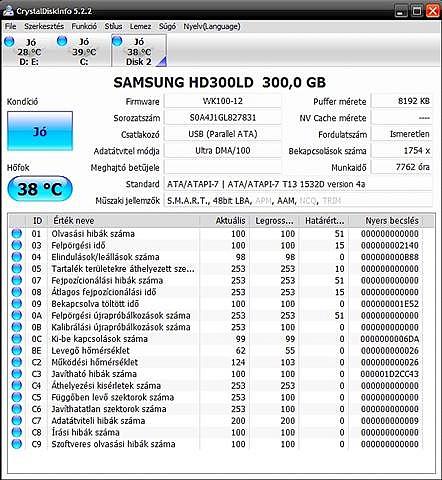Click status icon for attribute 05
Viewport: 442px width, 480px height.
[17, 269]
